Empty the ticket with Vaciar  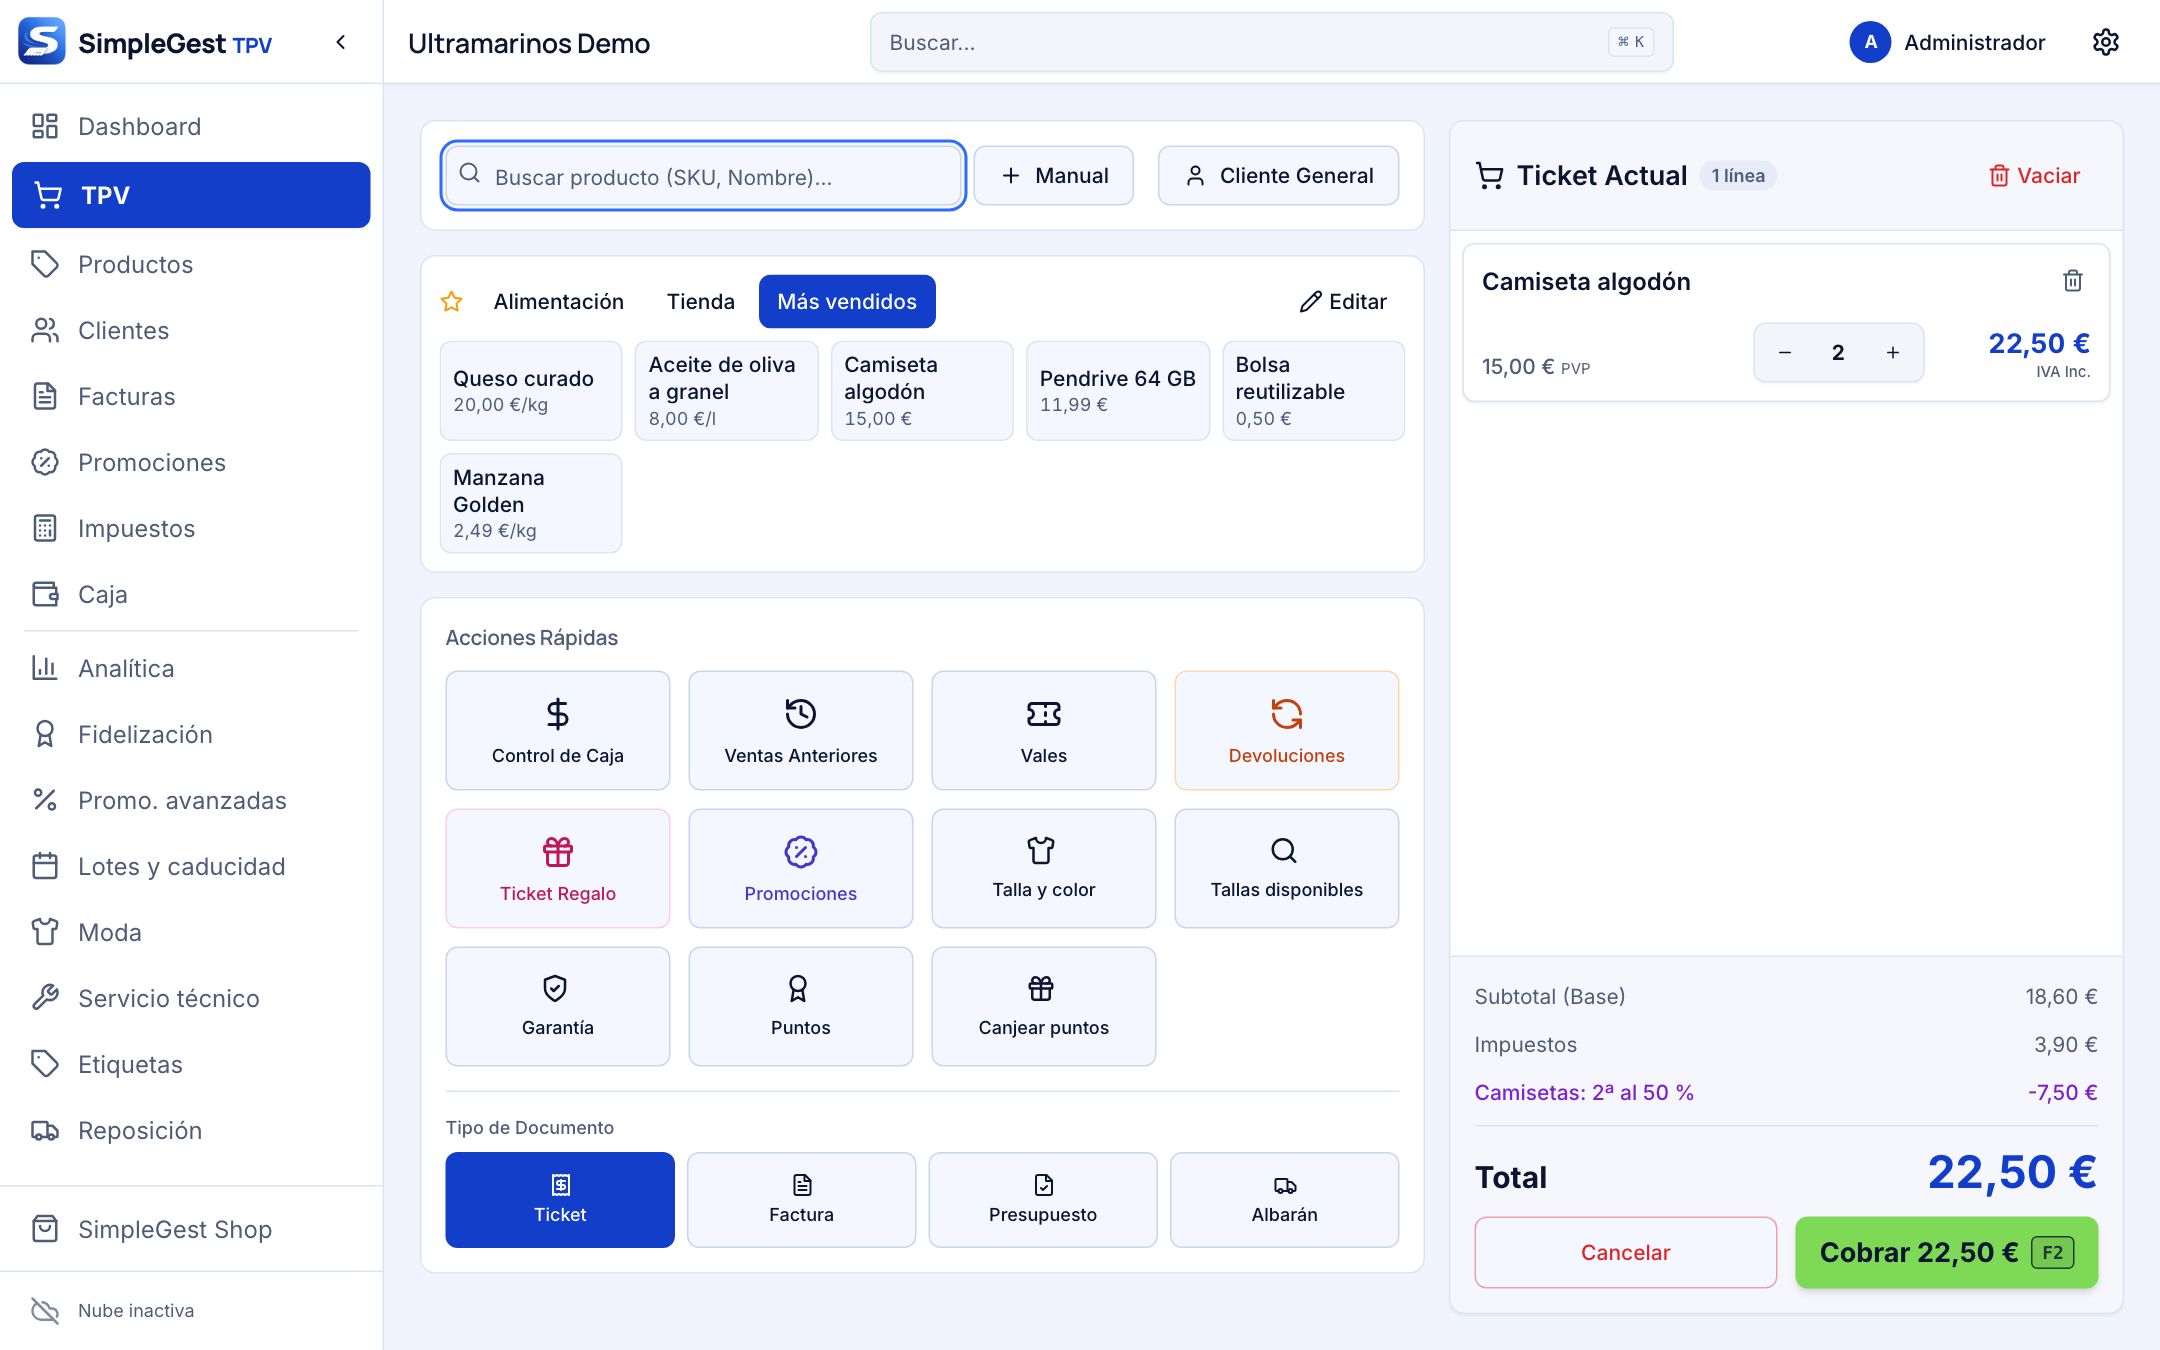2034,175
